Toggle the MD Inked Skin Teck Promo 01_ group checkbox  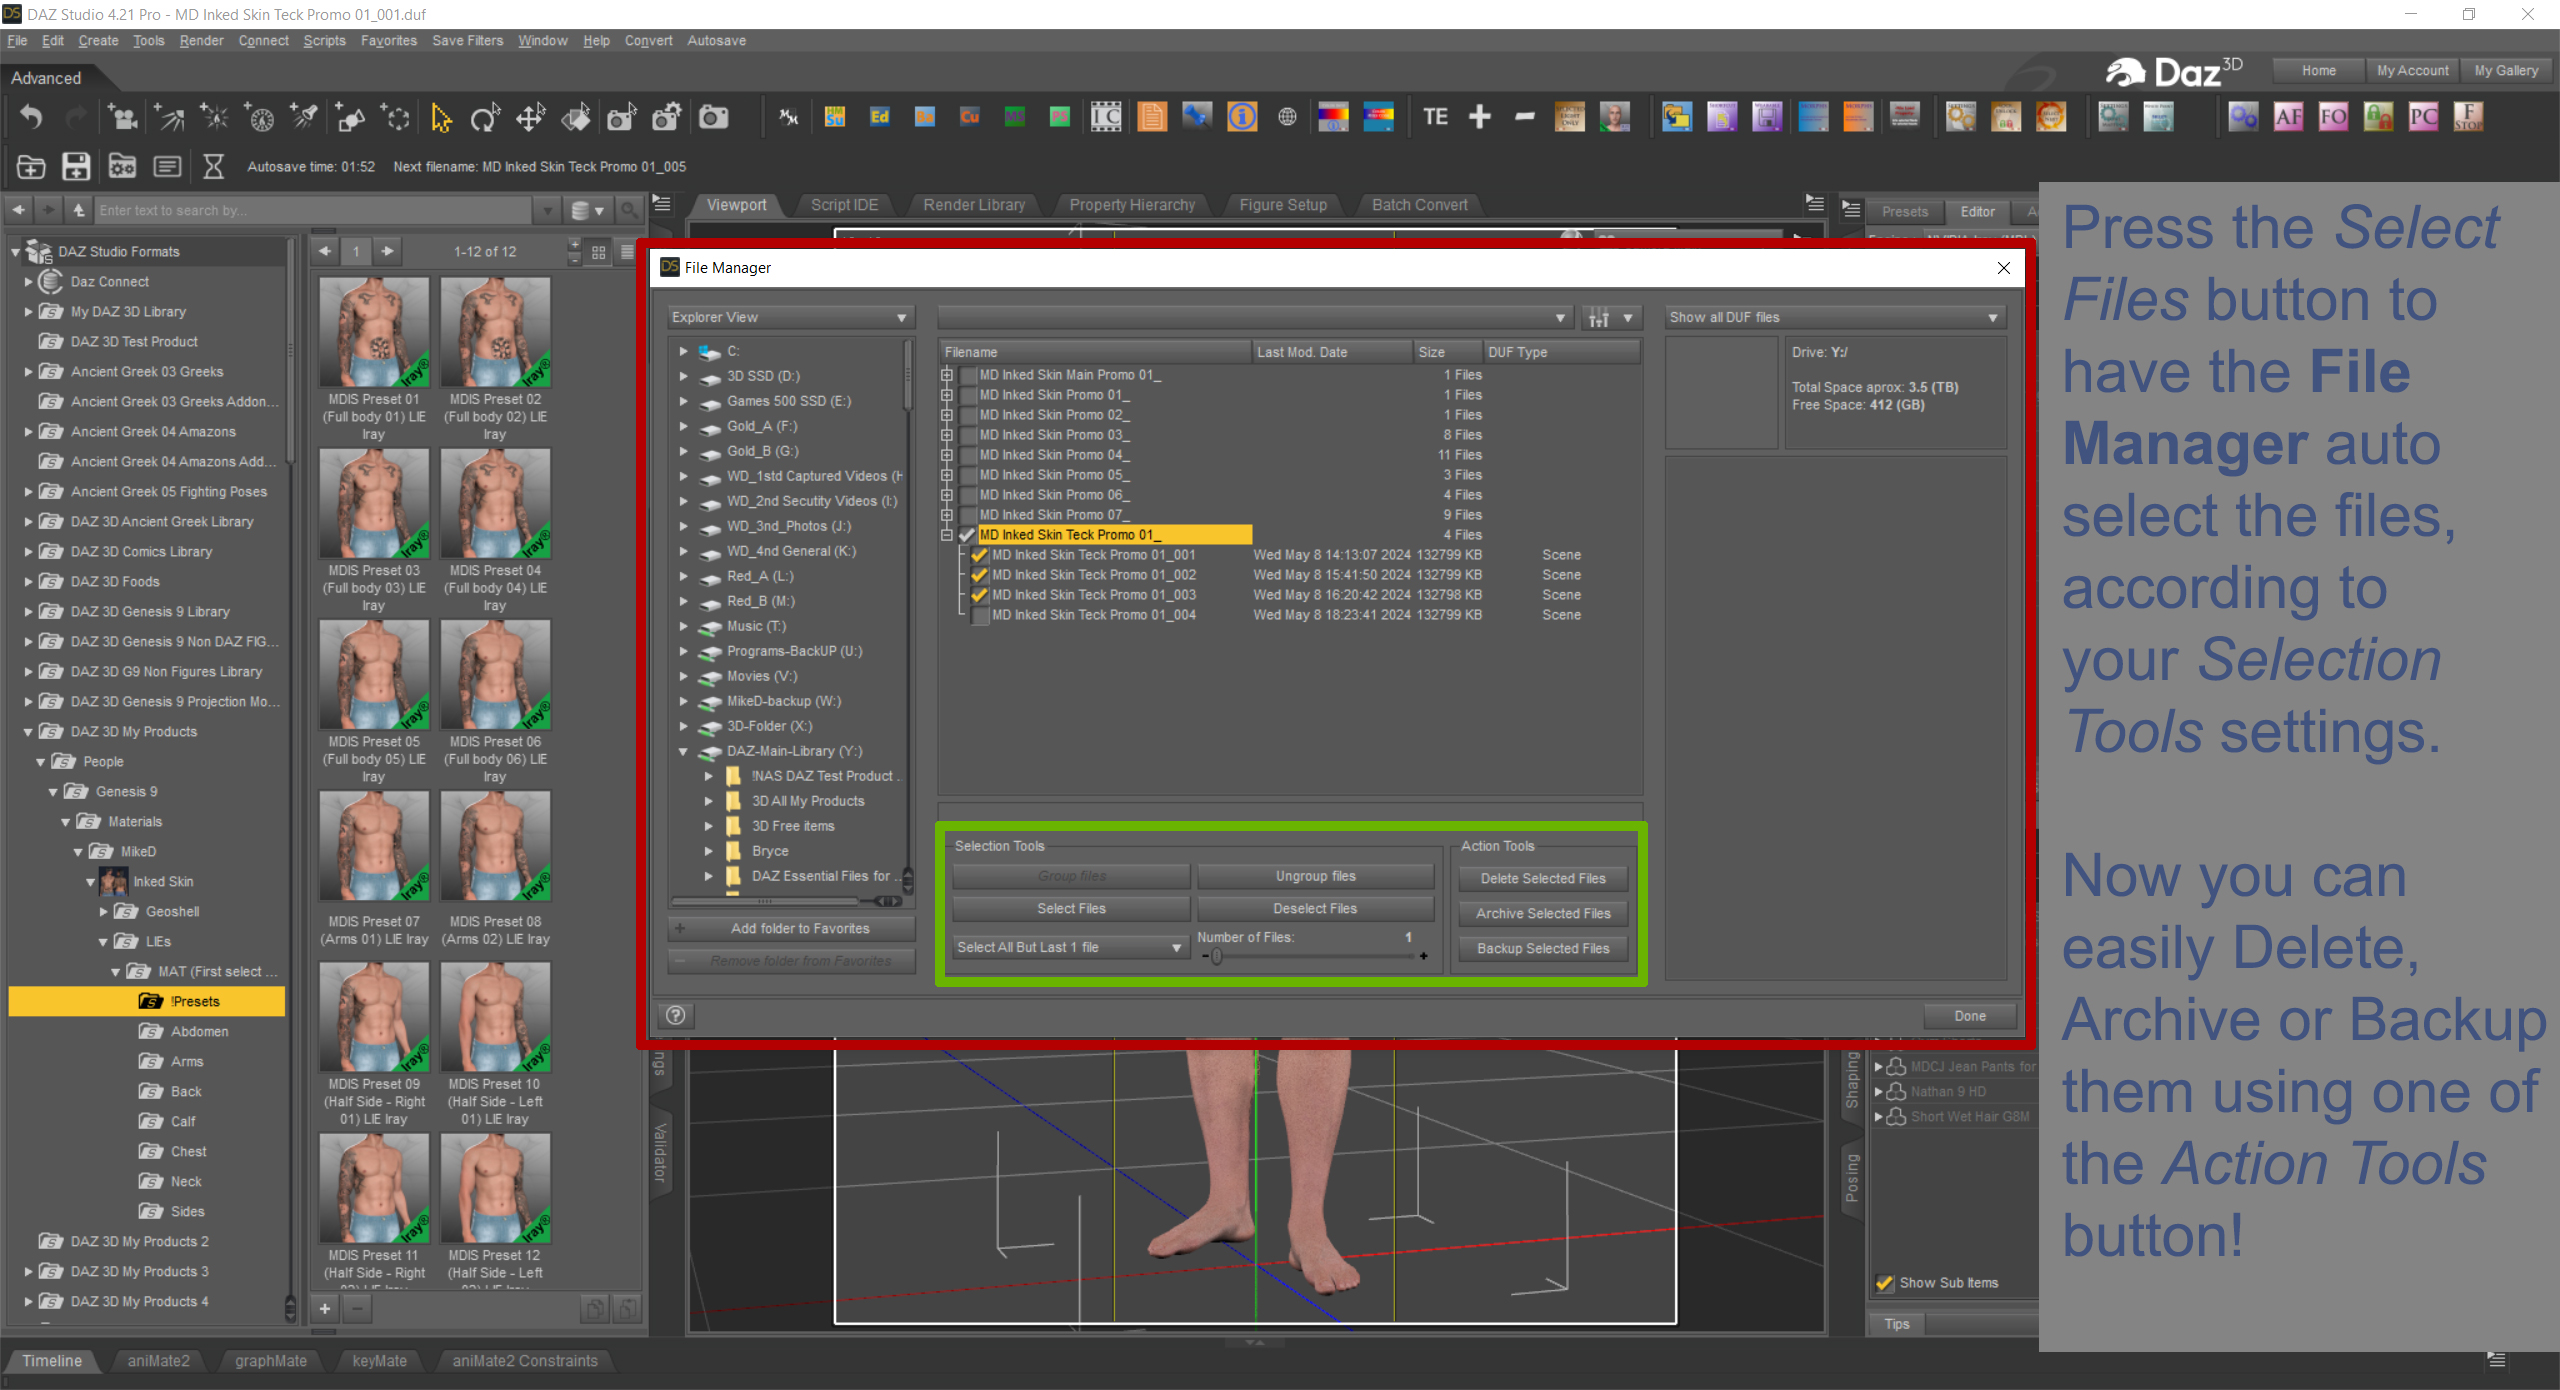[967, 535]
